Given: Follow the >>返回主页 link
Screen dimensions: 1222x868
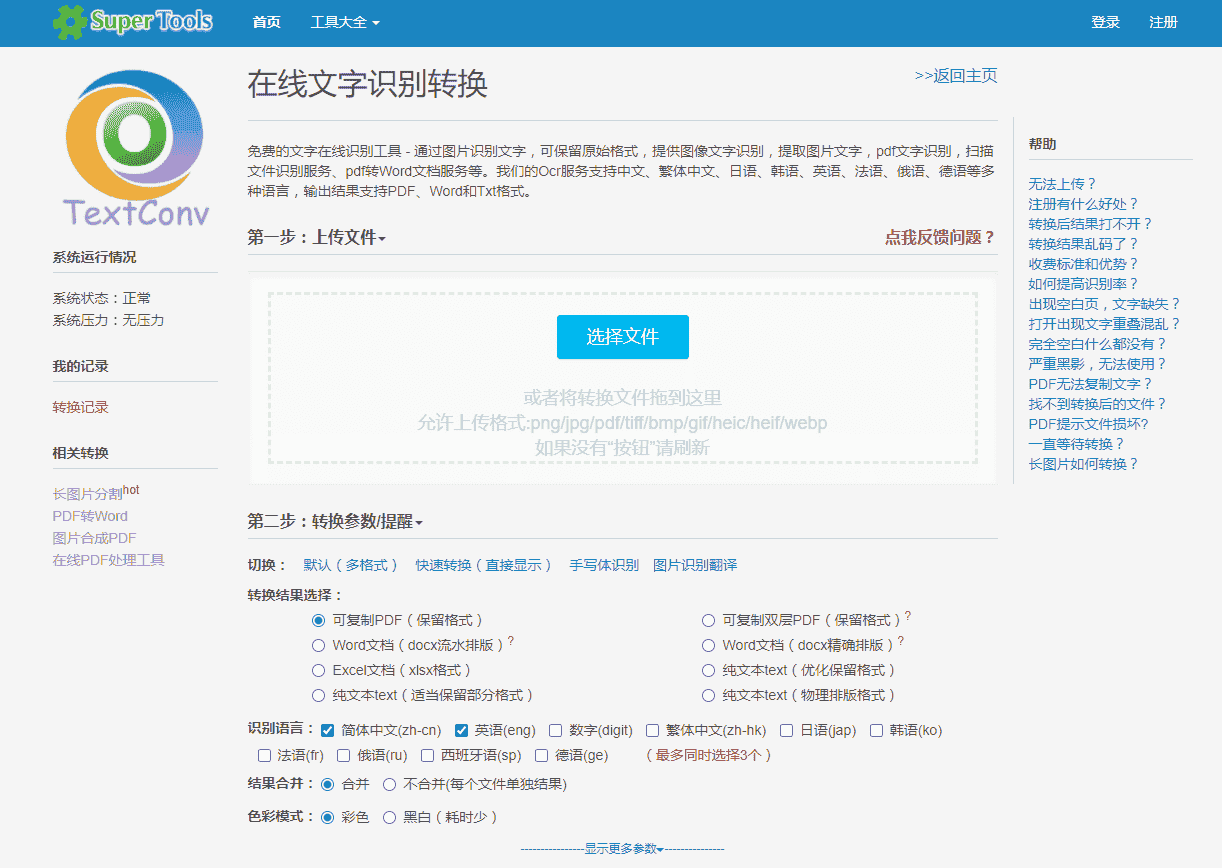Looking at the screenshot, I should [956, 76].
